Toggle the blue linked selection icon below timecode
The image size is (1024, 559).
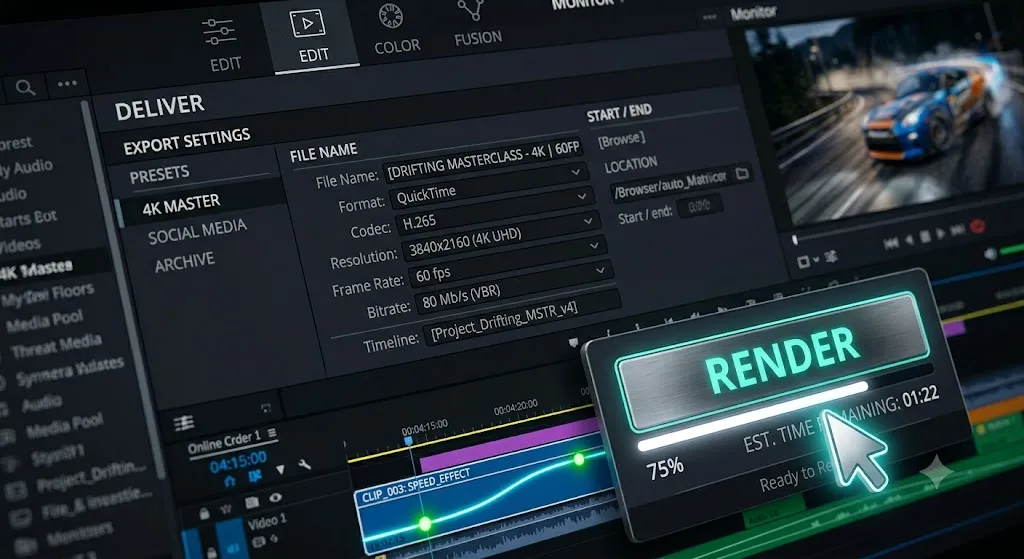[255, 477]
